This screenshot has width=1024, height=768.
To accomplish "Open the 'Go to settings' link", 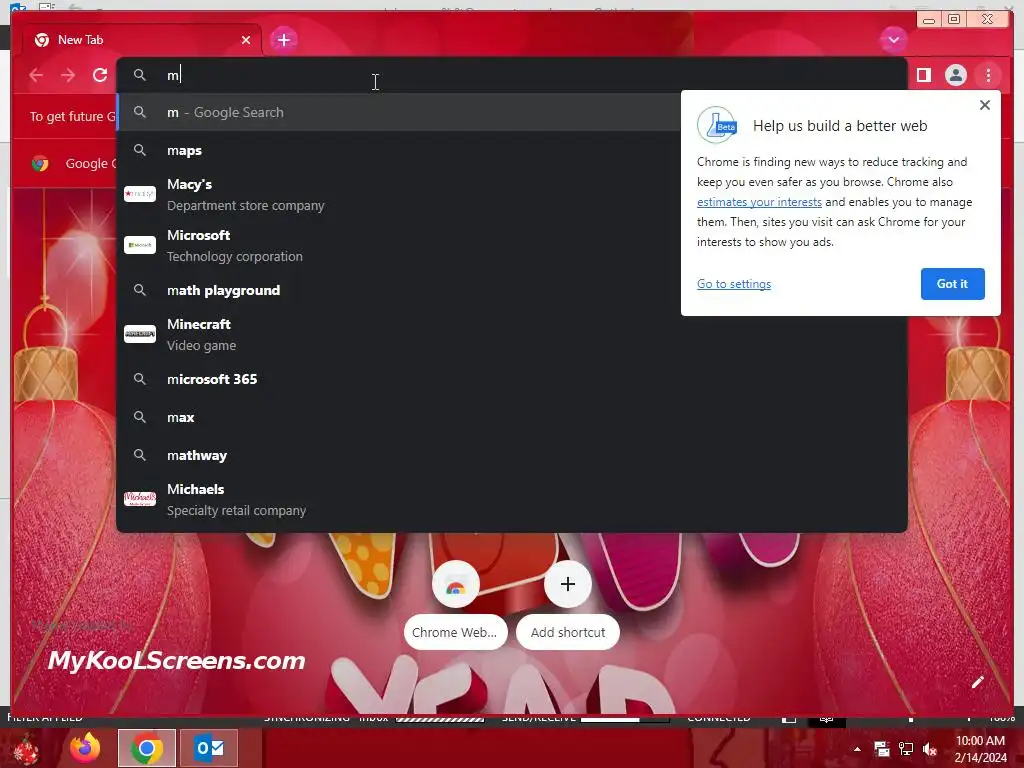I will (733, 284).
